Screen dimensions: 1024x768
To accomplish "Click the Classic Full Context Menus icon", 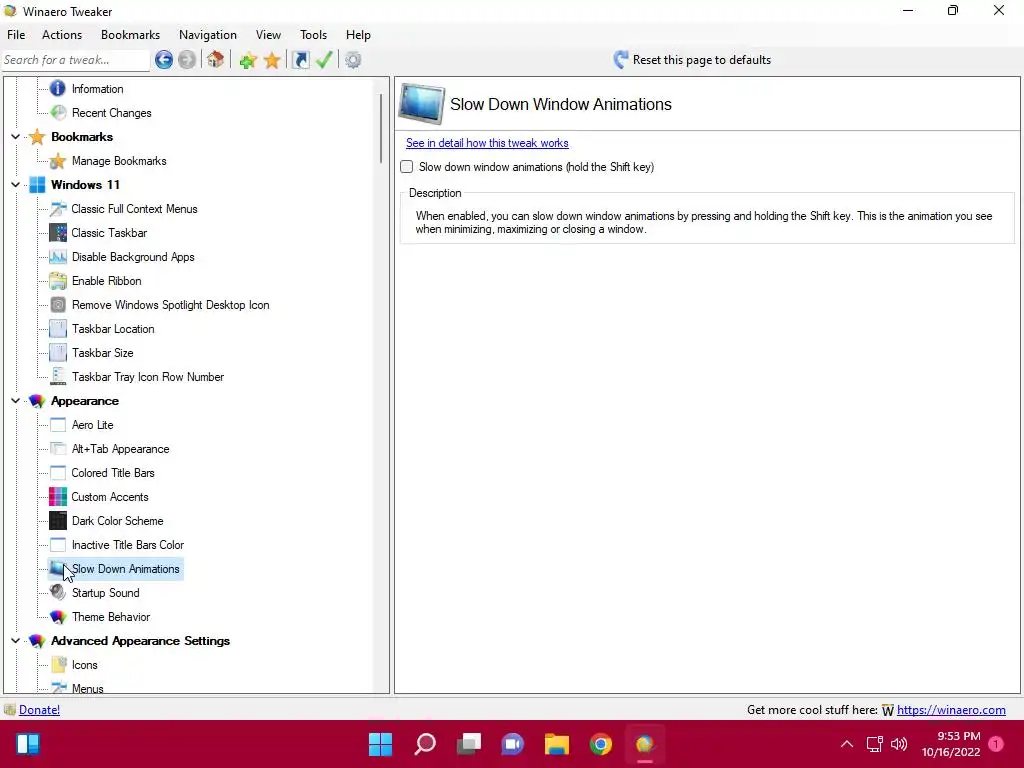I will point(58,209).
